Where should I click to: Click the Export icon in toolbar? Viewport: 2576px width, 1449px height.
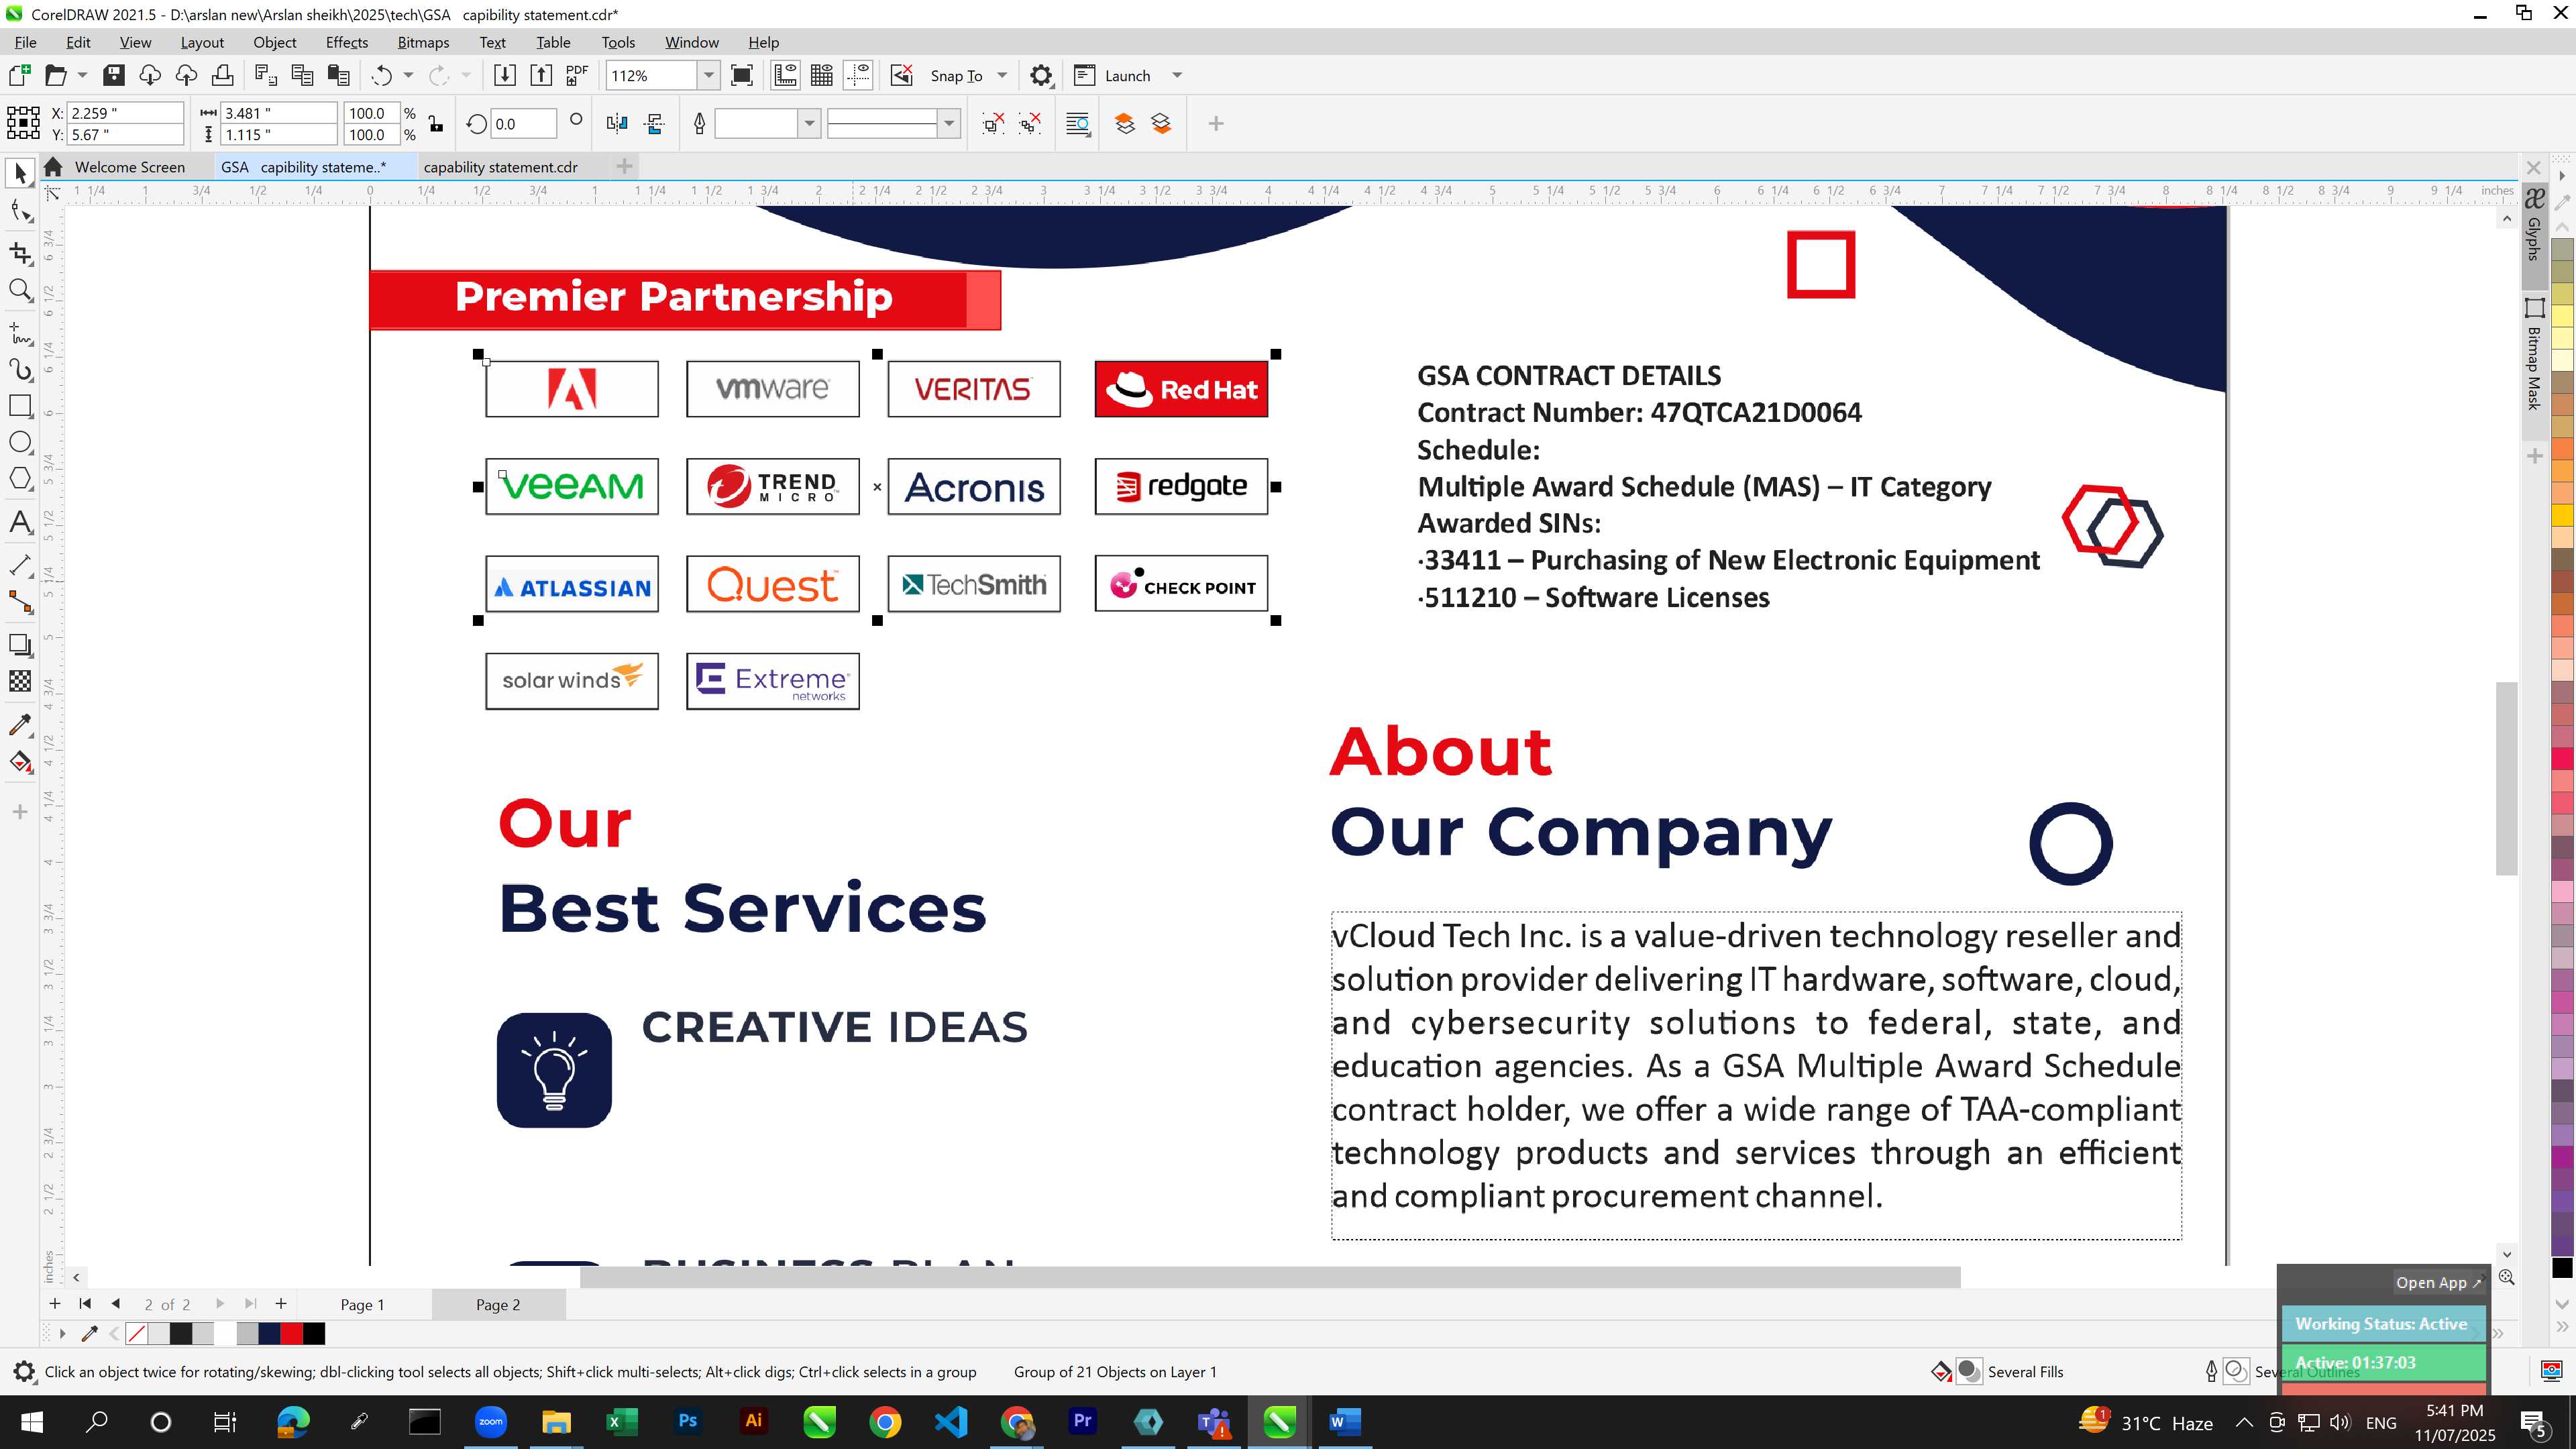[541, 75]
